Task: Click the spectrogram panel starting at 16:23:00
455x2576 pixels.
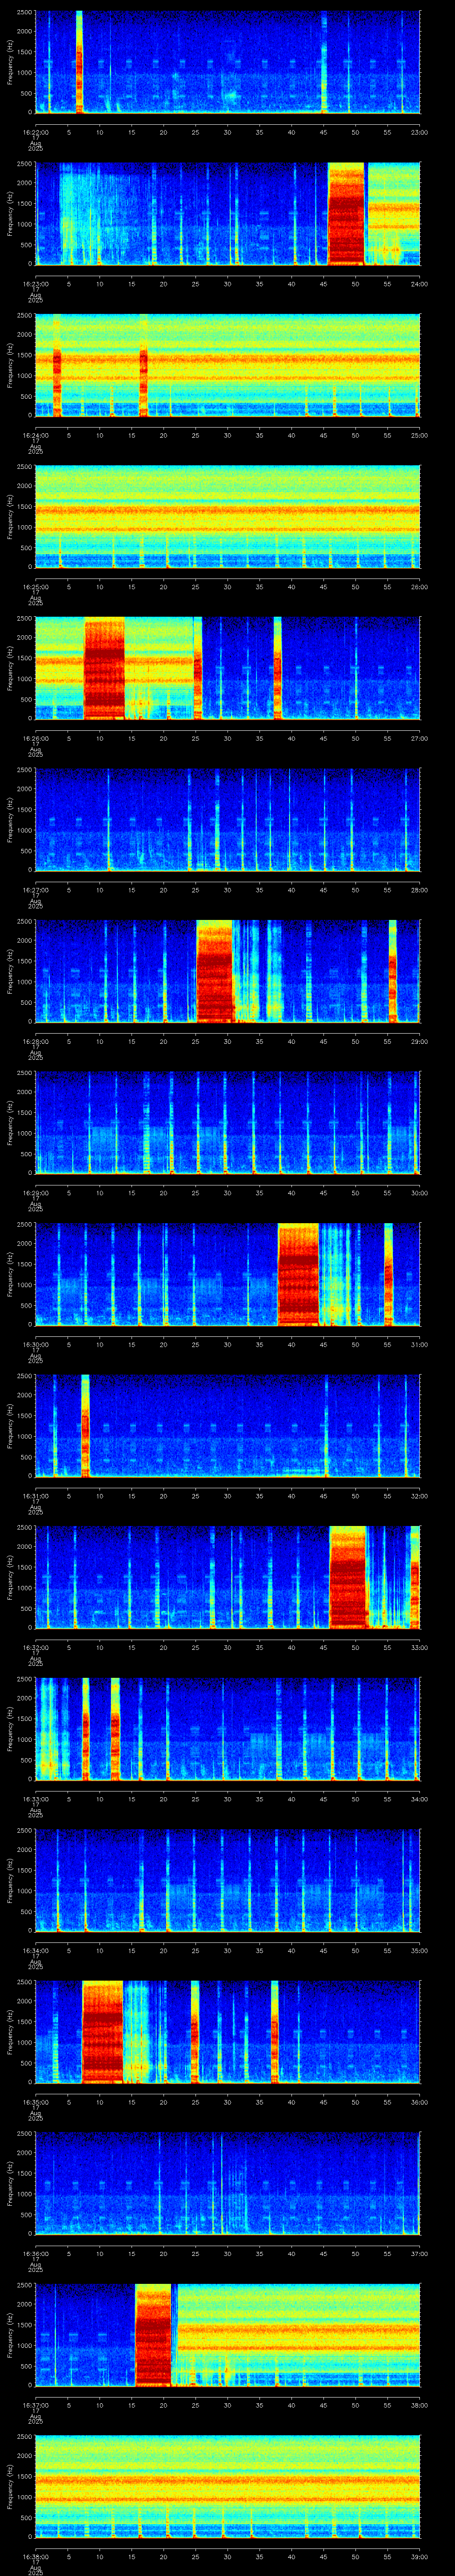Action: pos(228,213)
